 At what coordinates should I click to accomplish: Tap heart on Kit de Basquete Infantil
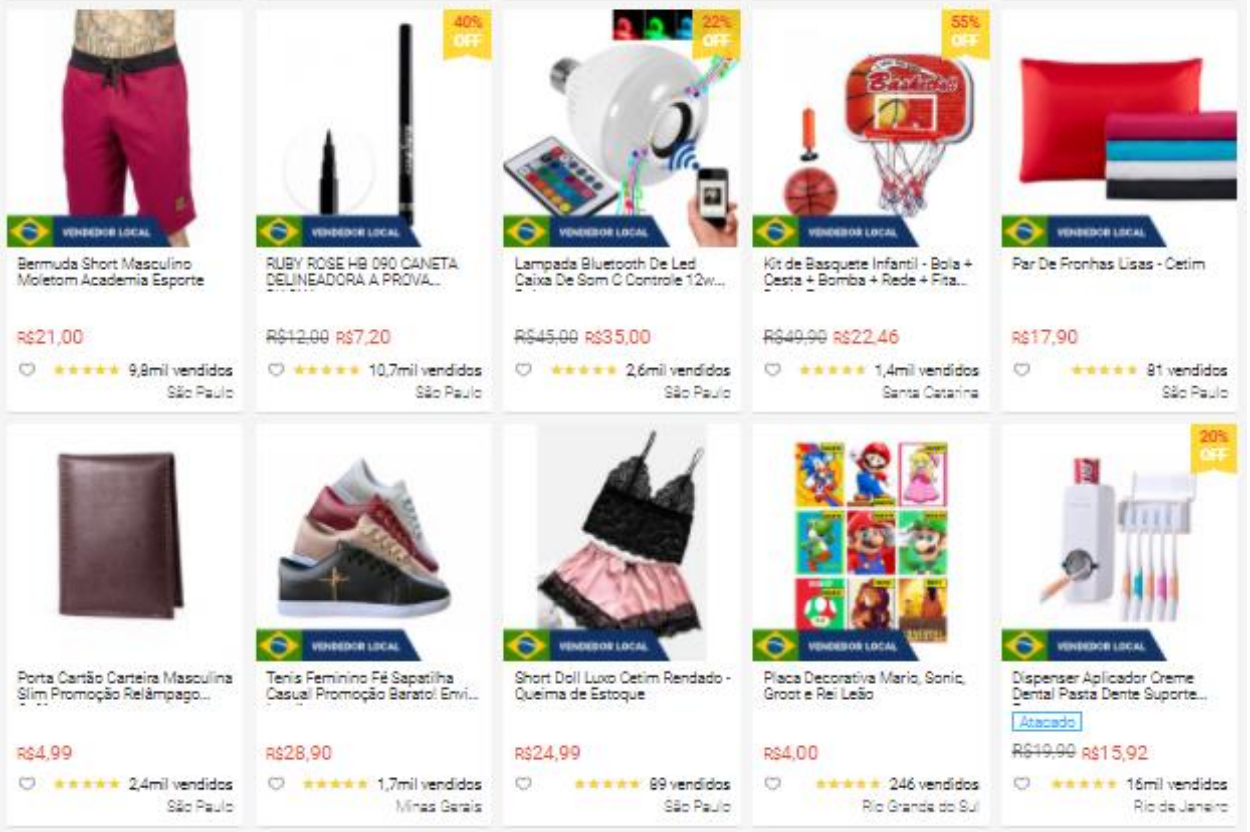(x=772, y=370)
